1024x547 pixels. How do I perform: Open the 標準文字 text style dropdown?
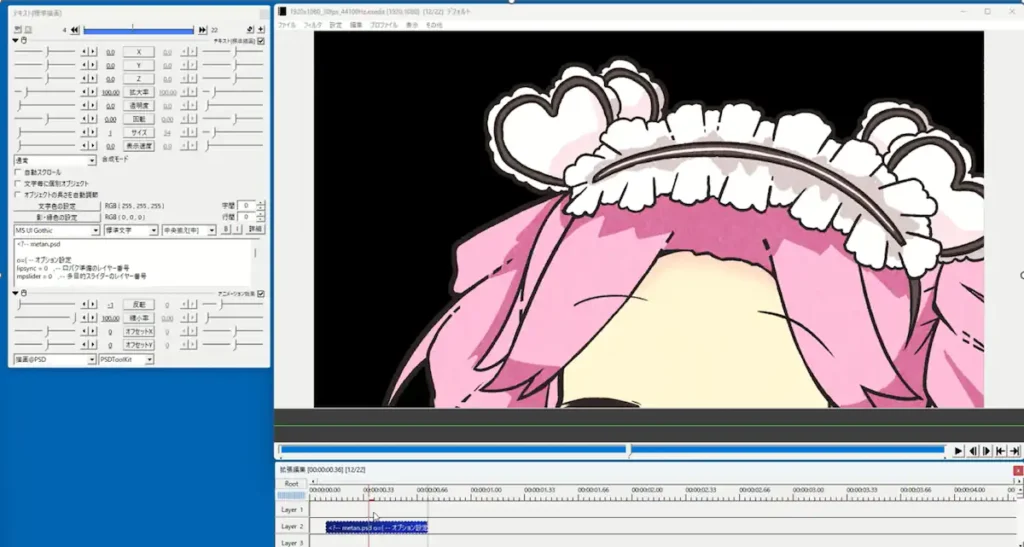pos(131,230)
